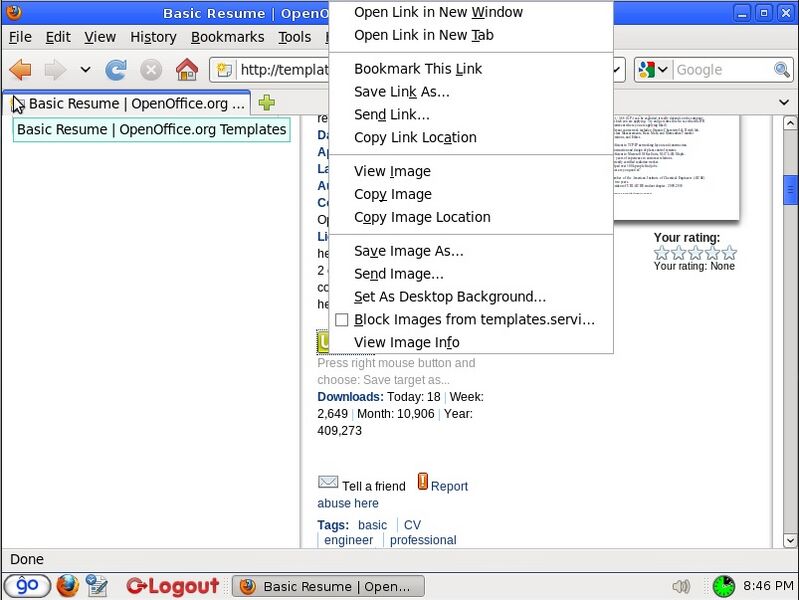Rate the template with the third star
The image size is (799, 600).
696,253
